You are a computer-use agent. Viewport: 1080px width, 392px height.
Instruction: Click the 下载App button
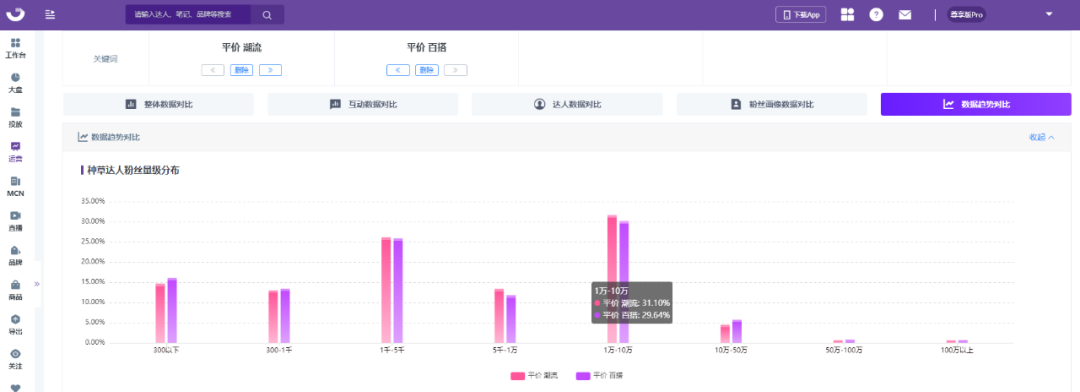800,14
